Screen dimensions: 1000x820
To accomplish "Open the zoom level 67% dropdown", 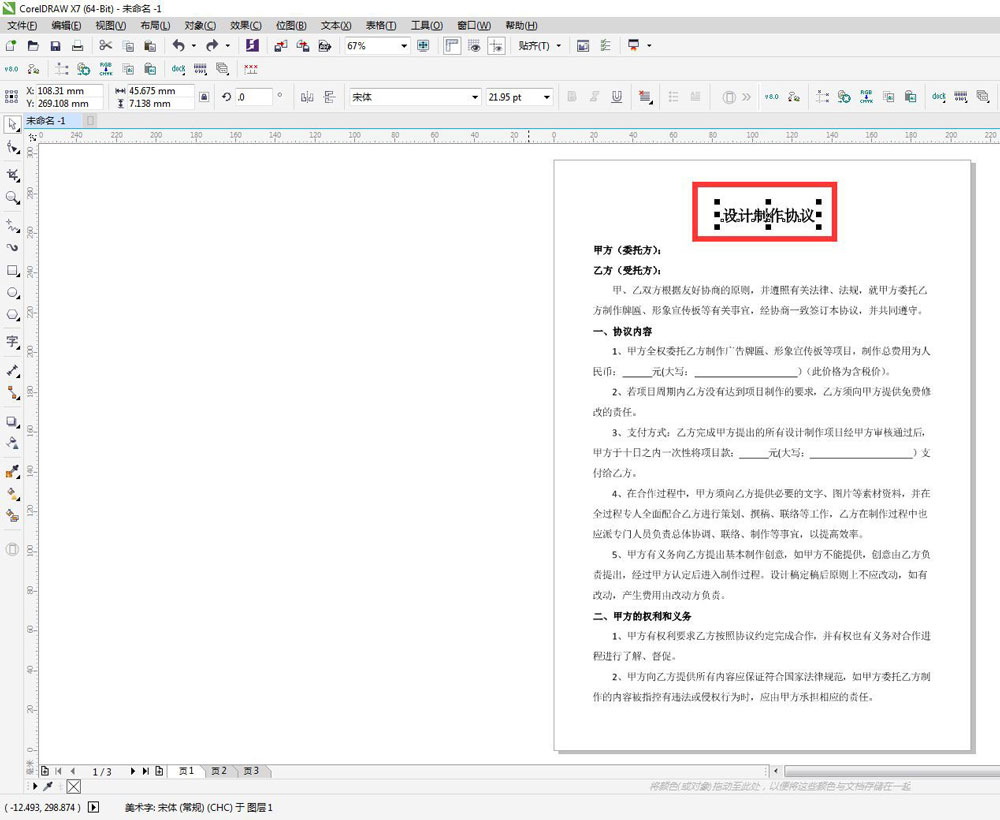I will tap(404, 46).
